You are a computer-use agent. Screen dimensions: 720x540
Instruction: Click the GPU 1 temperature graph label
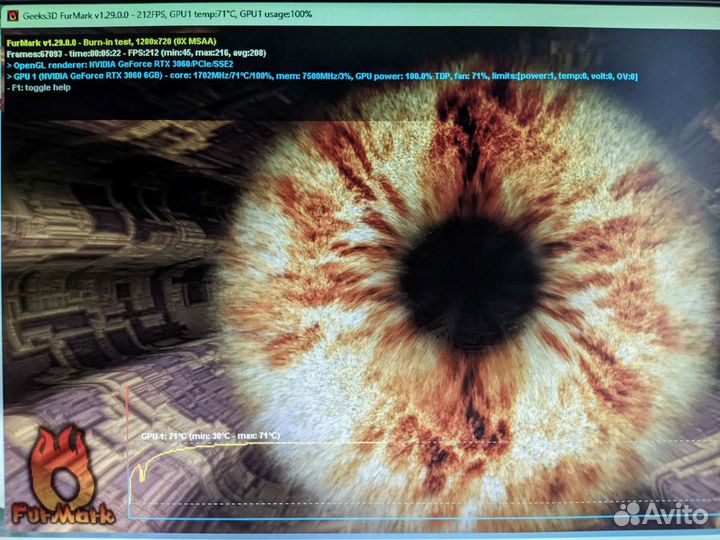tap(210, 436)
